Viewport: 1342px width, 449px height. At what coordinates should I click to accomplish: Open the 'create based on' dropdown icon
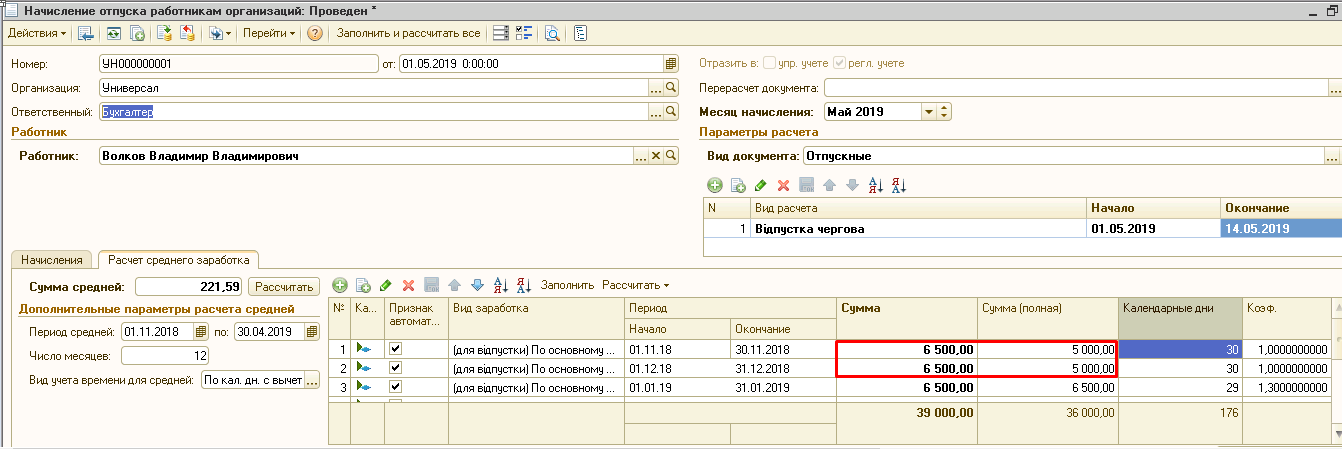(x=219, y=33)
